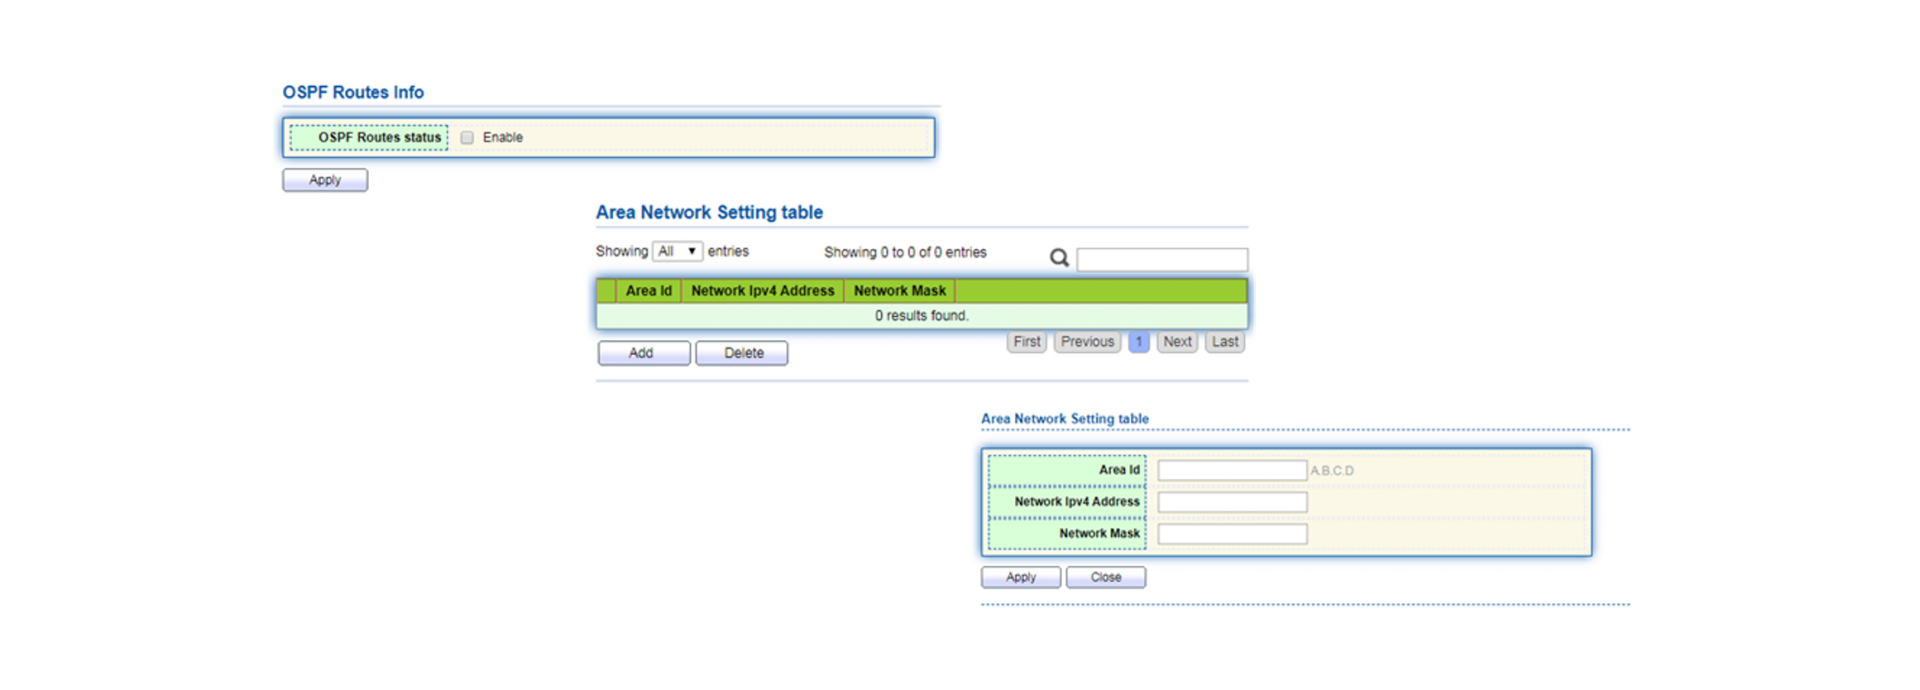Focus the Network Ipv4 Address input field
The image size is (1920, 690).
click(x=1232, y=502)
